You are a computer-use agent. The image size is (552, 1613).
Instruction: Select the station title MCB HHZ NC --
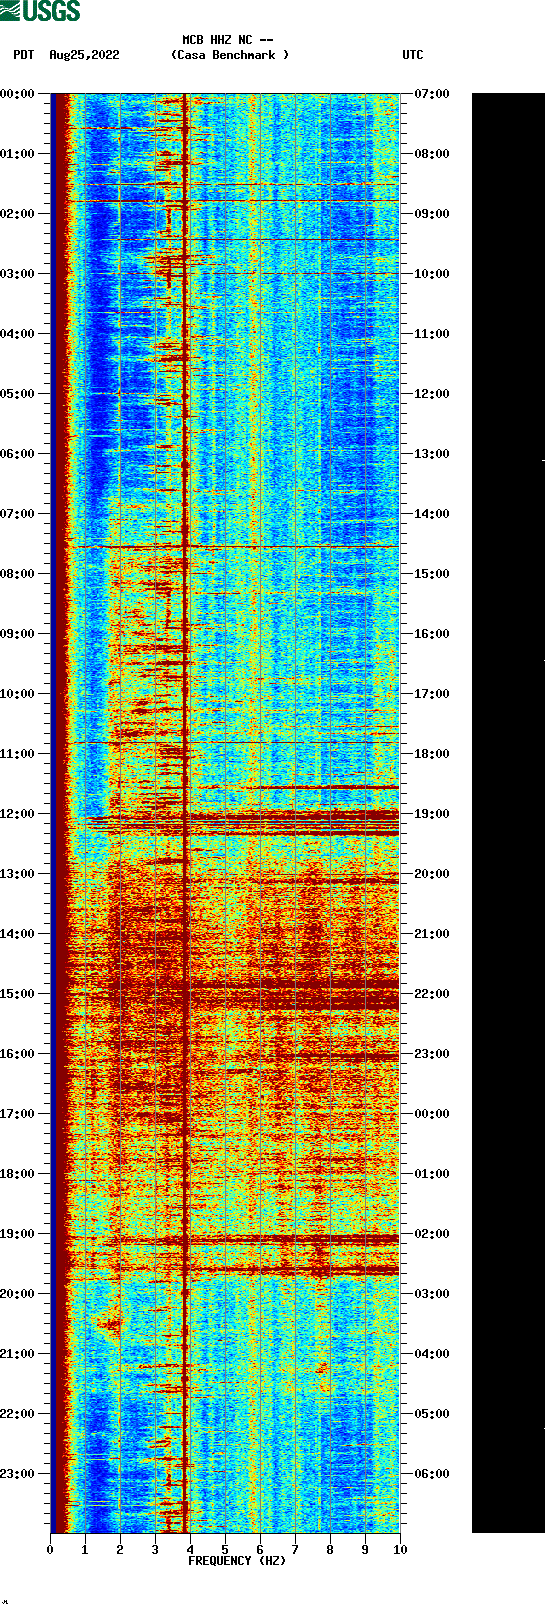pos(228,41)
